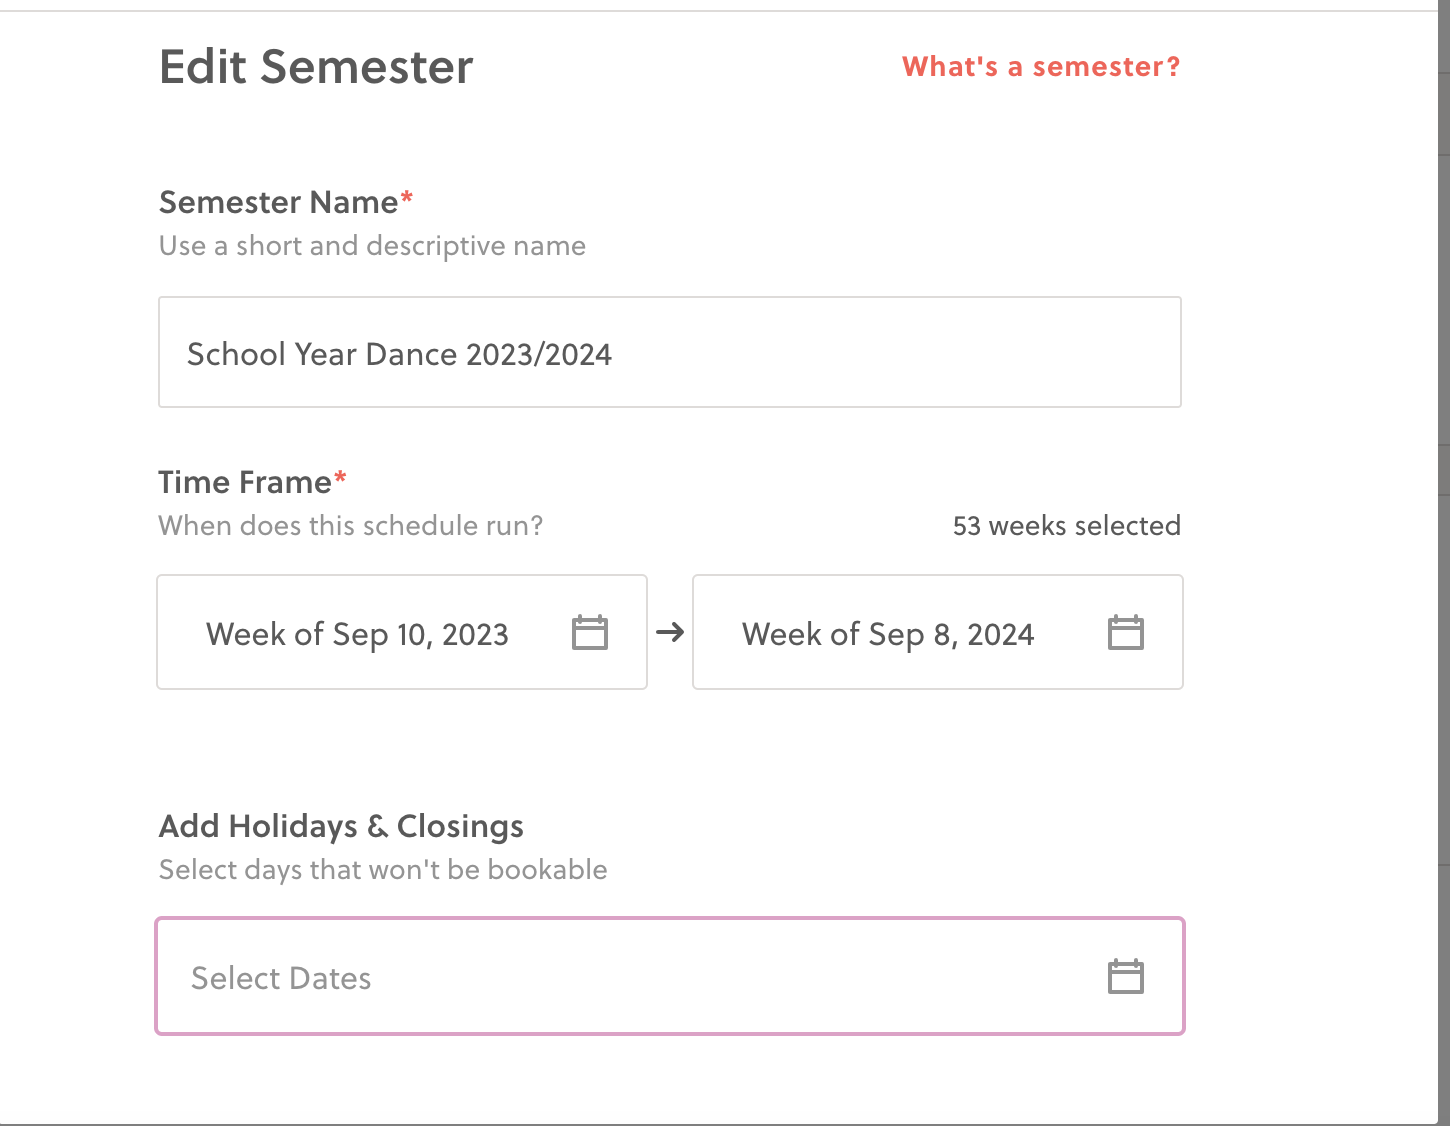Image resolution: width=1450 pixels, height=1126 pixels.
Task: Open the end week calendar icon
Action: point(1125,633)
